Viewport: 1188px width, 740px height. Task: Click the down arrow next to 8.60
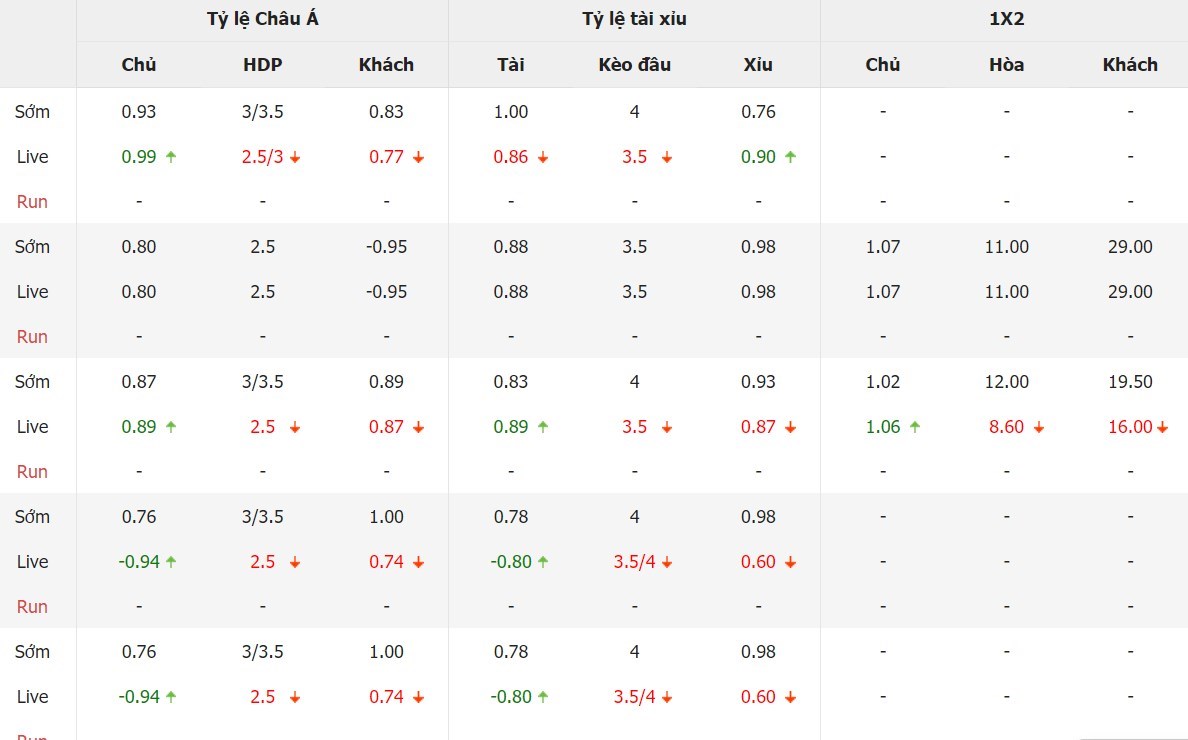1039,428
